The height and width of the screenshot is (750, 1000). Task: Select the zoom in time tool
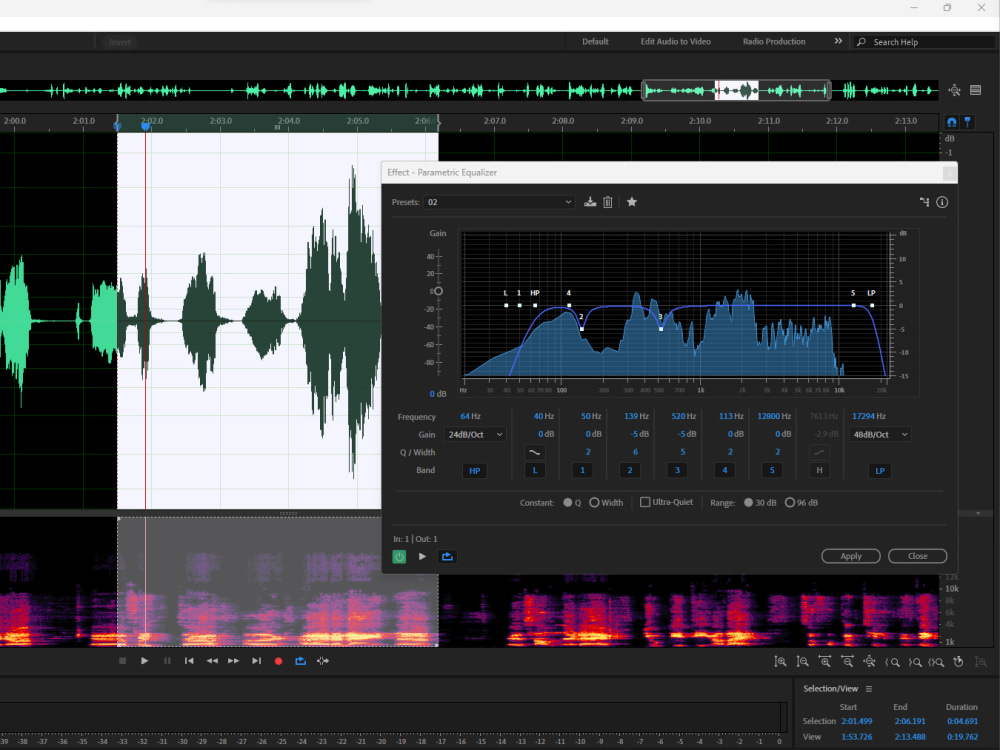coord(825,661)
